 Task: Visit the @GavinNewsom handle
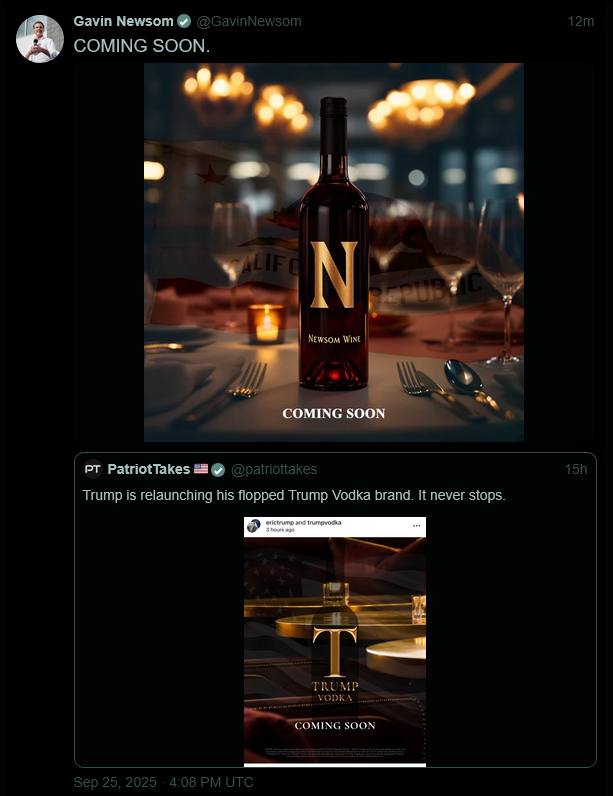pyautogui.click(x=249, y=21)
